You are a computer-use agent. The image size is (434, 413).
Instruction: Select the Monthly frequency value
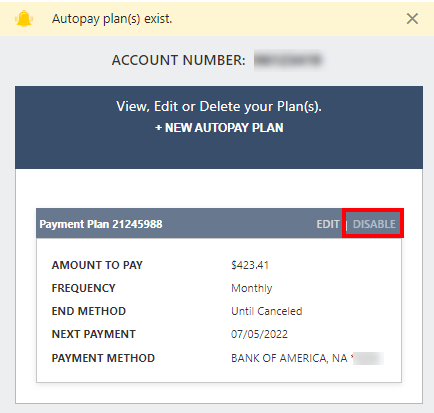(x=252, y=288)
